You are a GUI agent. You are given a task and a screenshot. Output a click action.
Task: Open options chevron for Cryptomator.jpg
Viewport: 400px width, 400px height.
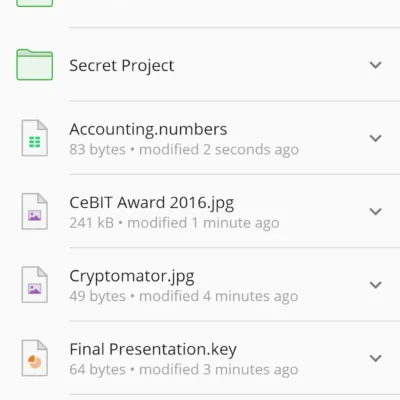tap(376, 285)
